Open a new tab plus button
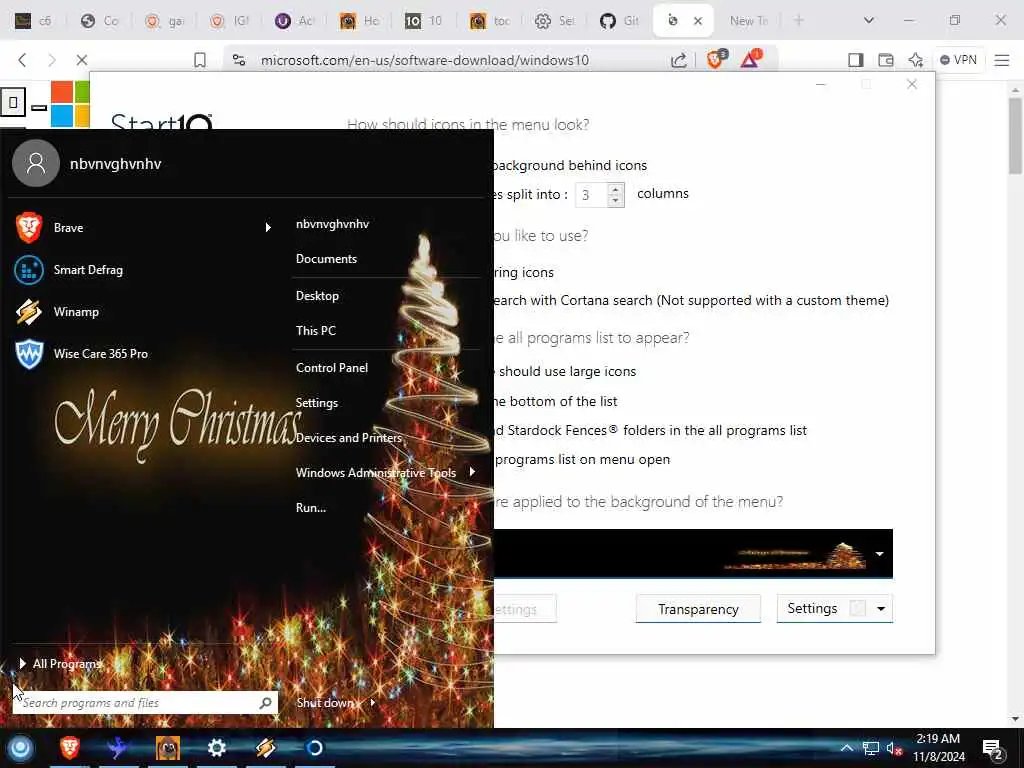This screenshot has width=1024, height=768. click(798, 20)
